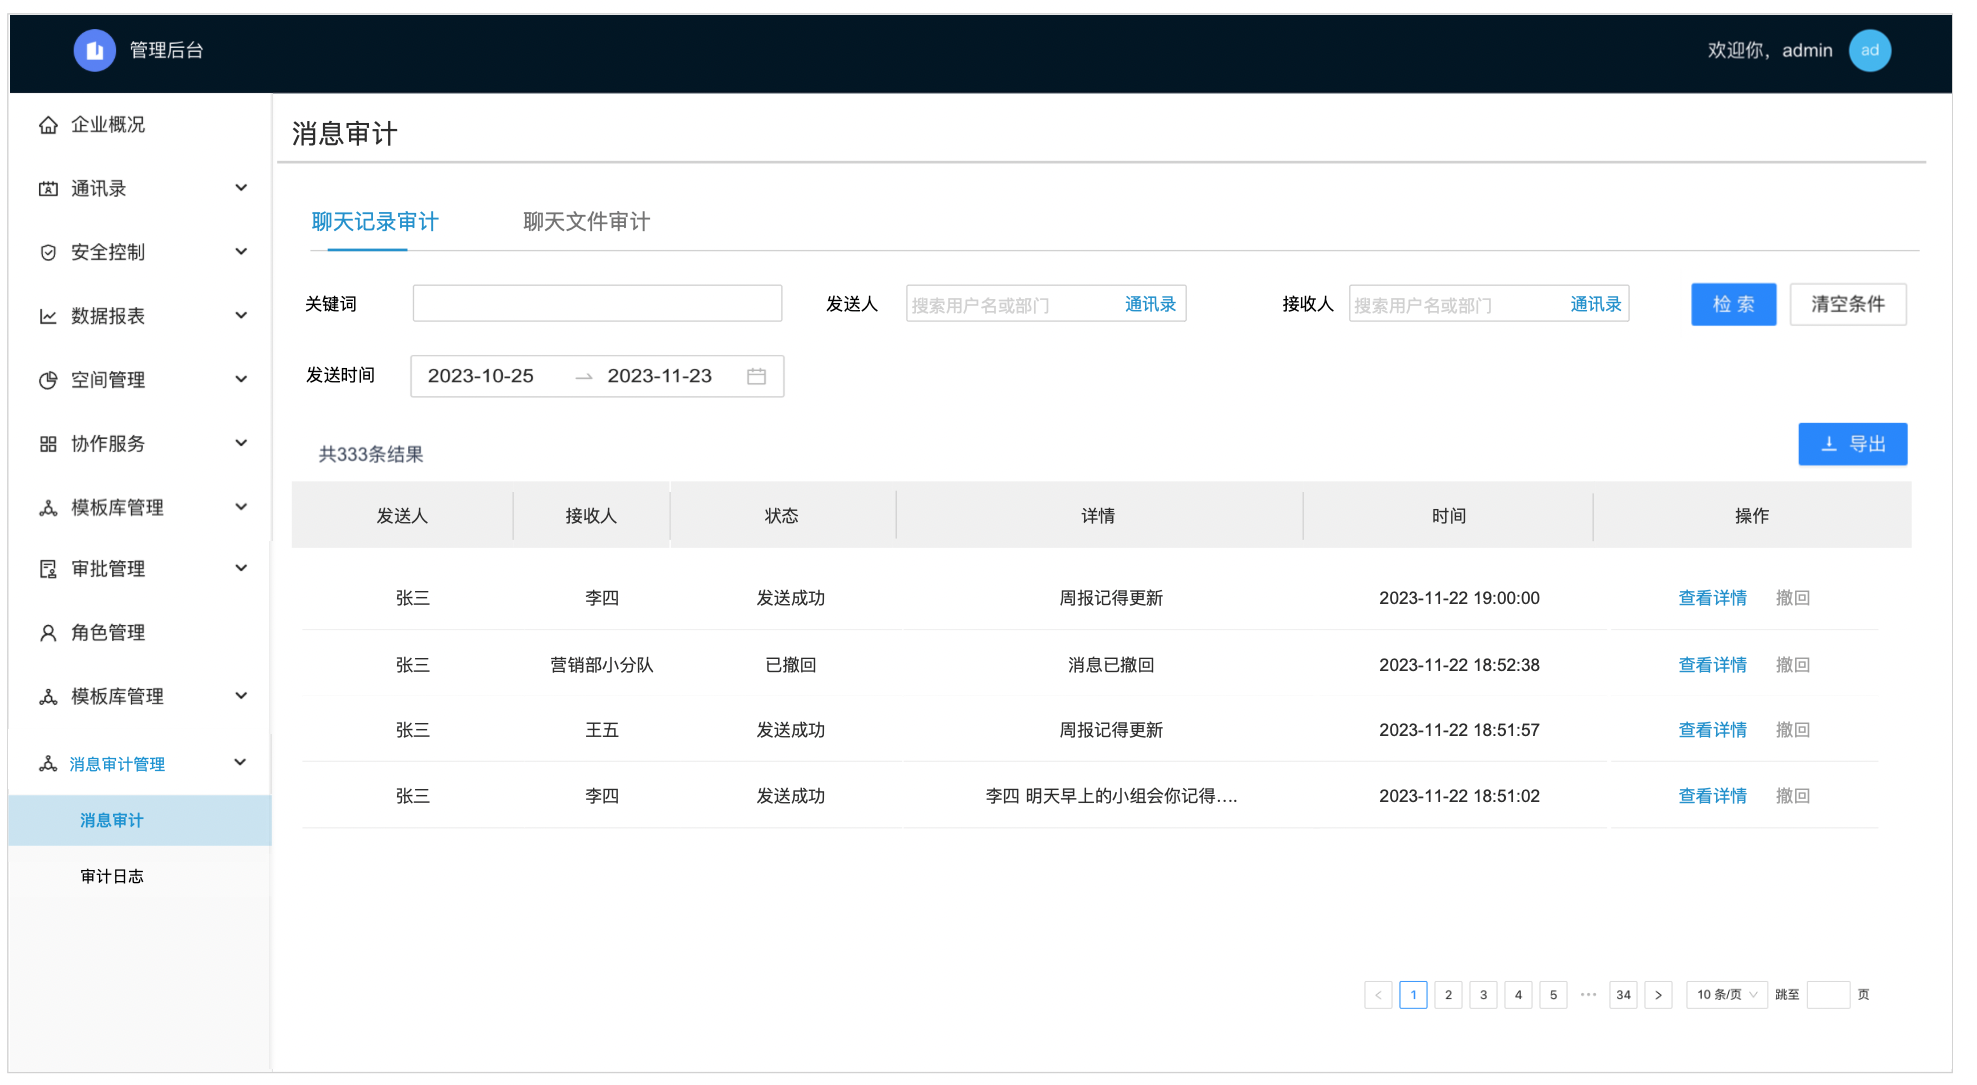Switch to 聊天记录审计 tab
Screen dimensions: 1977x1085
click(375, 222)
